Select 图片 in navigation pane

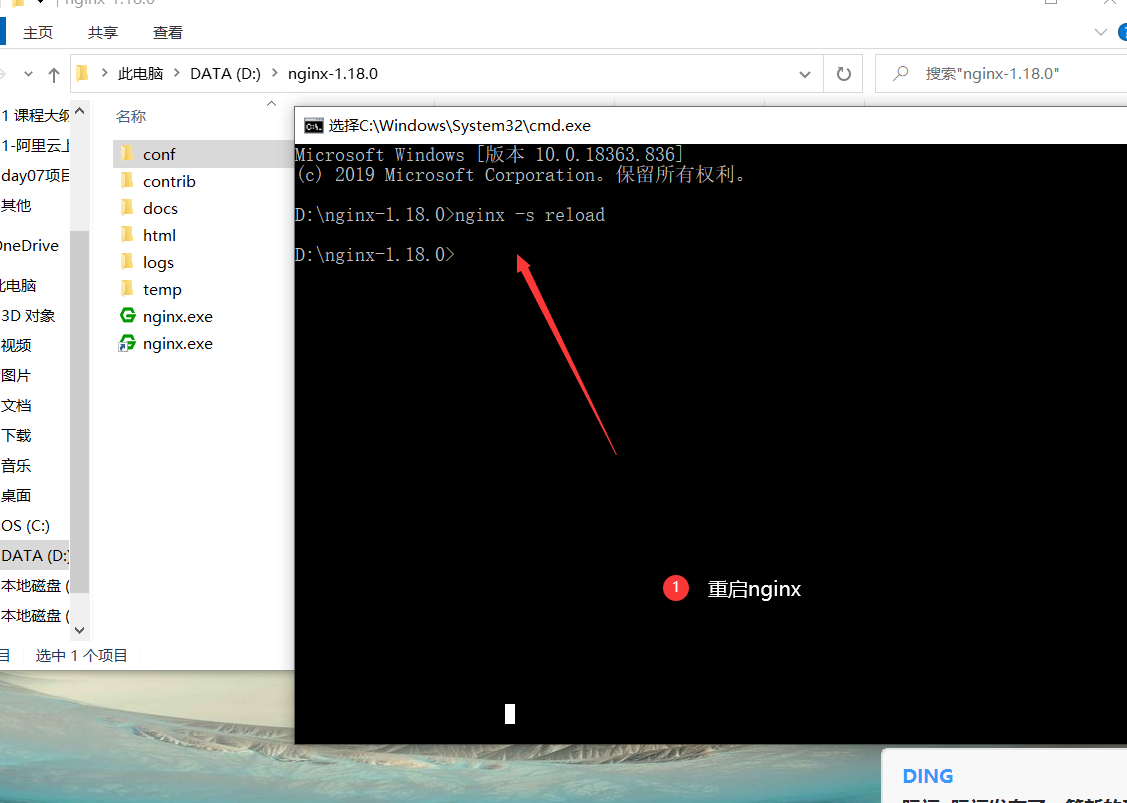16,375
